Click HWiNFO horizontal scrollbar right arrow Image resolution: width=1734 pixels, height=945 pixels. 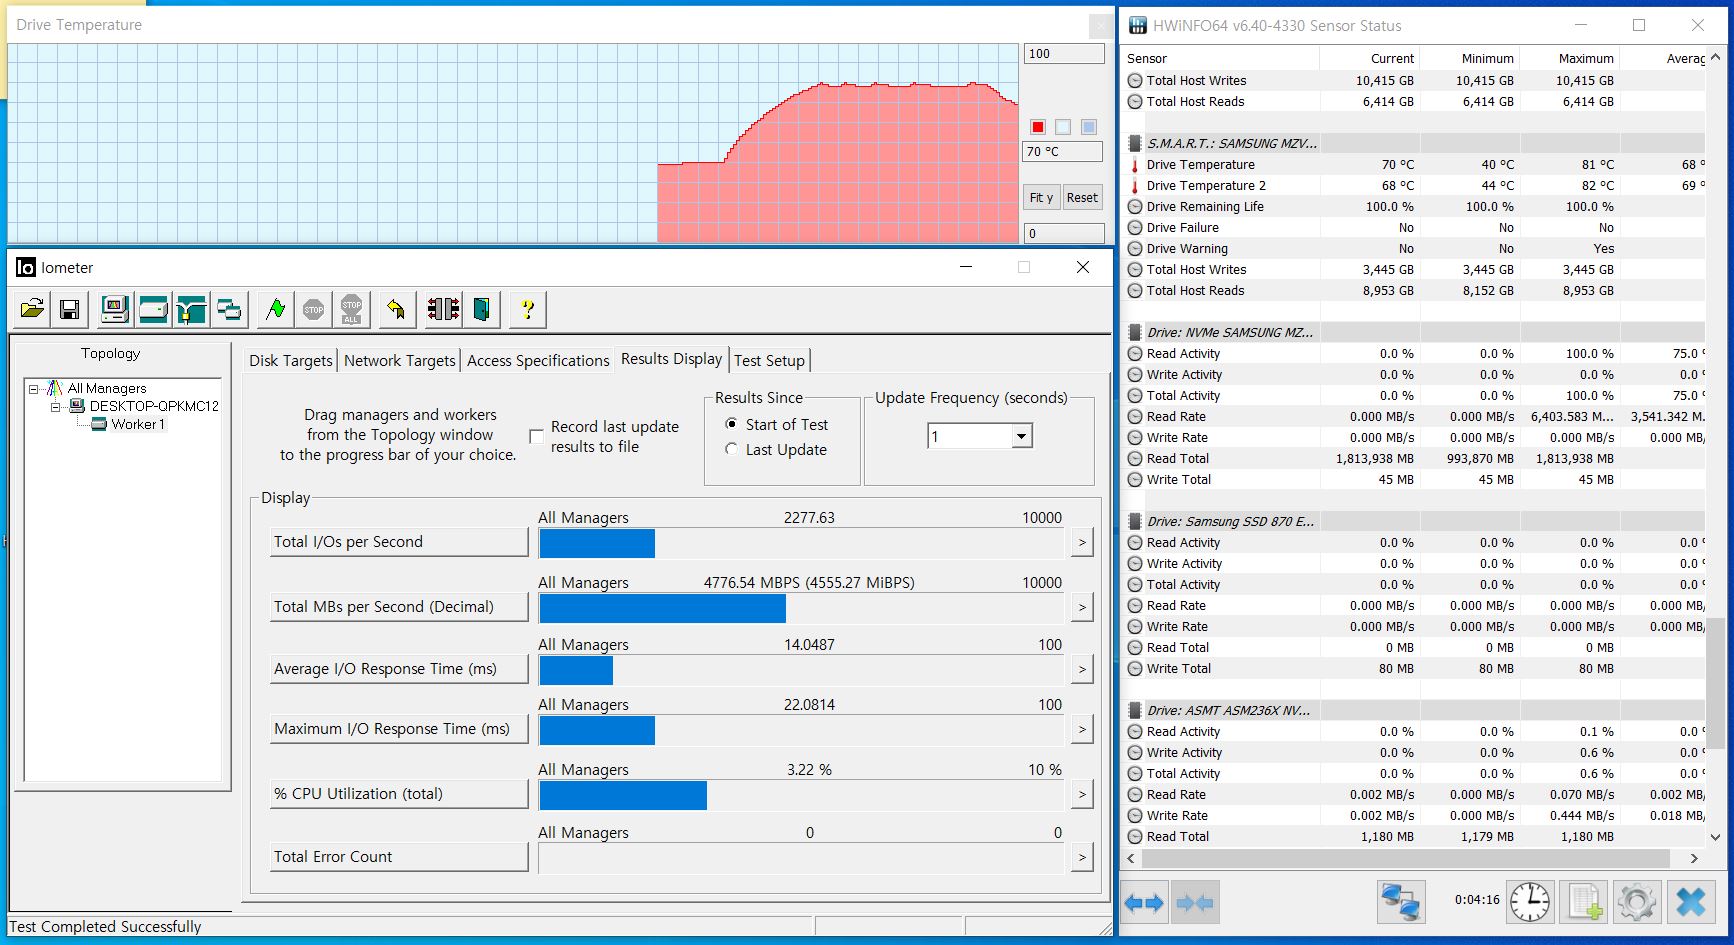click(x=1694, y=858)
